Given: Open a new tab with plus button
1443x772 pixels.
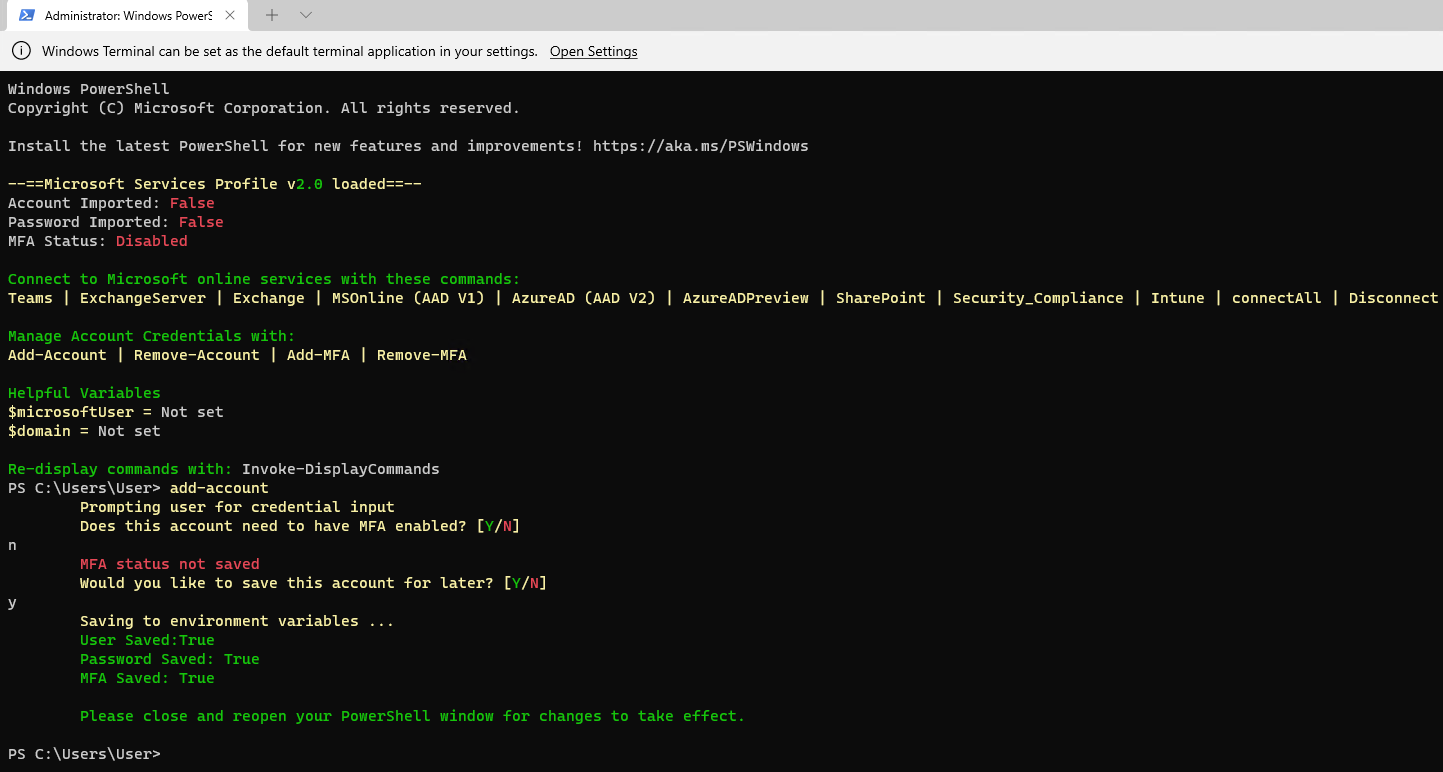Looking at the screenshot, I should [x=272, y=15].
